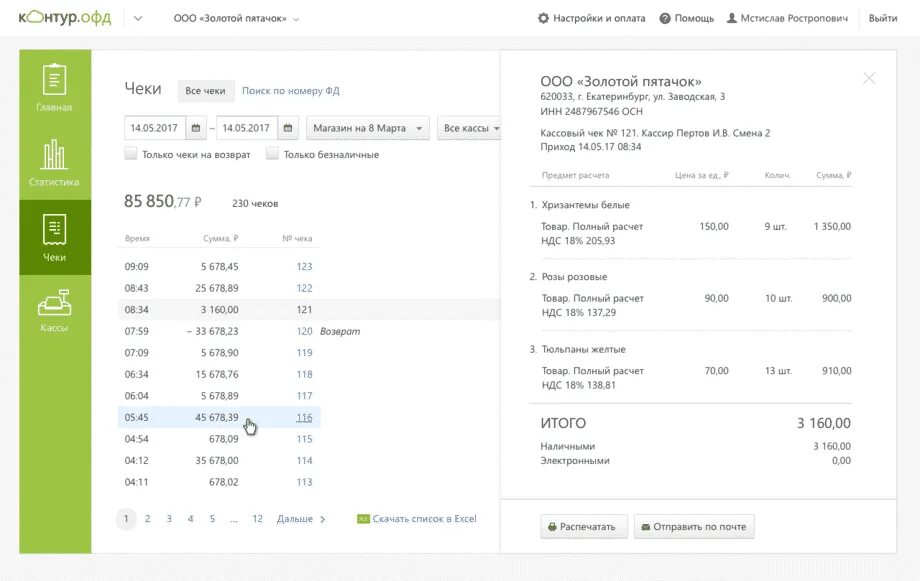Click the Тюльпаны желтые item name
The width and height of the screenshot is (920, 581).
(583, 349)
